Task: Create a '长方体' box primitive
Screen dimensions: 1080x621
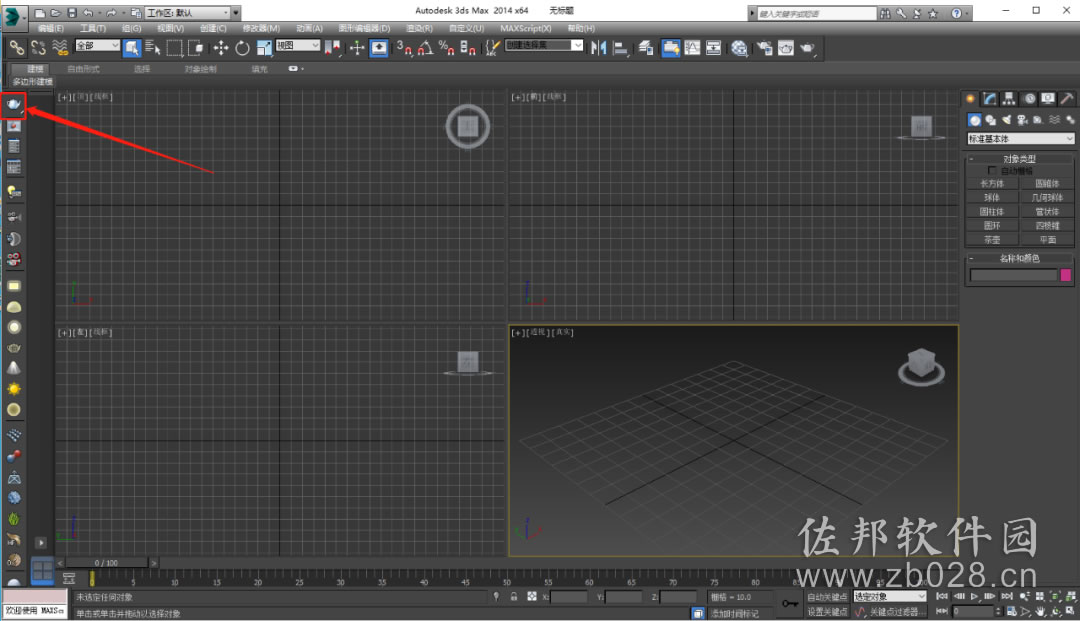Action: tap(992, 184)
